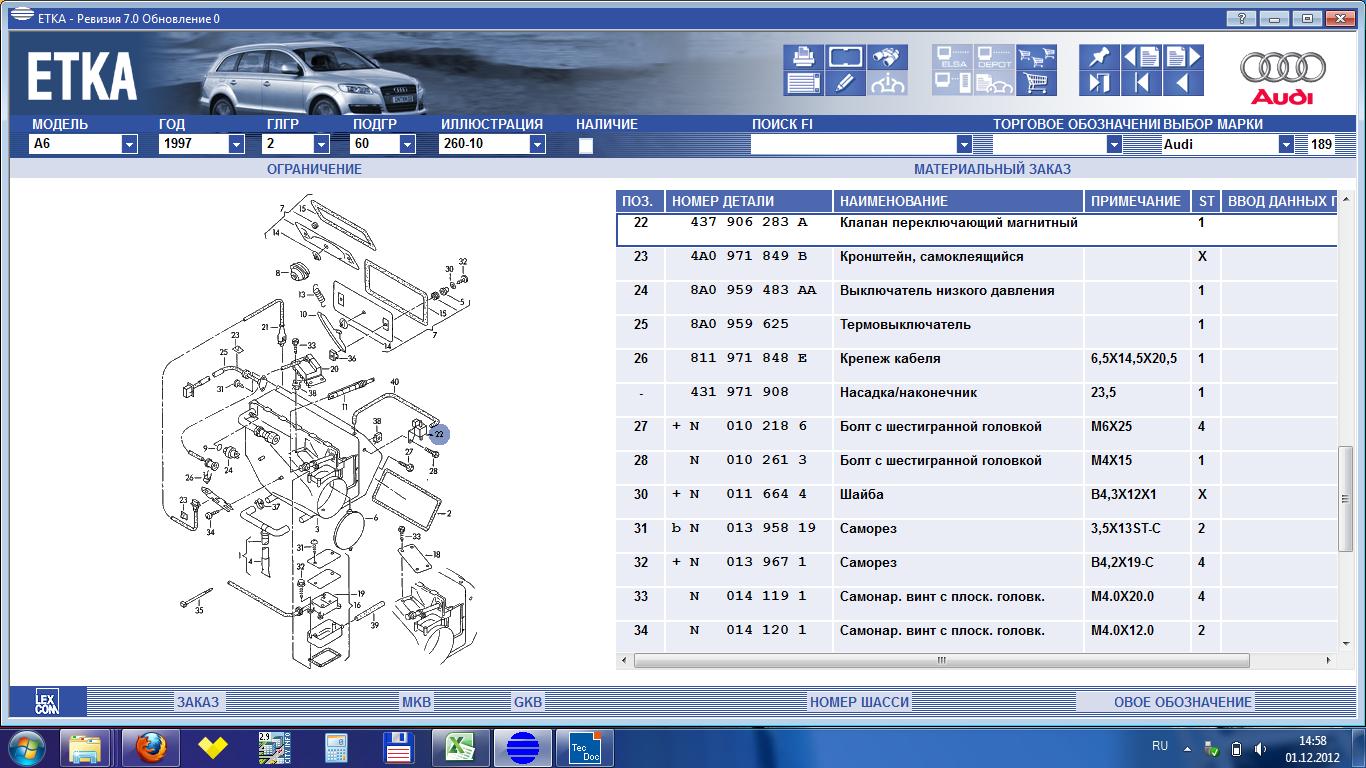Click the plain back arrow icon
The width and height of the screenshot is (1366, 768).
coord(1182,83)
